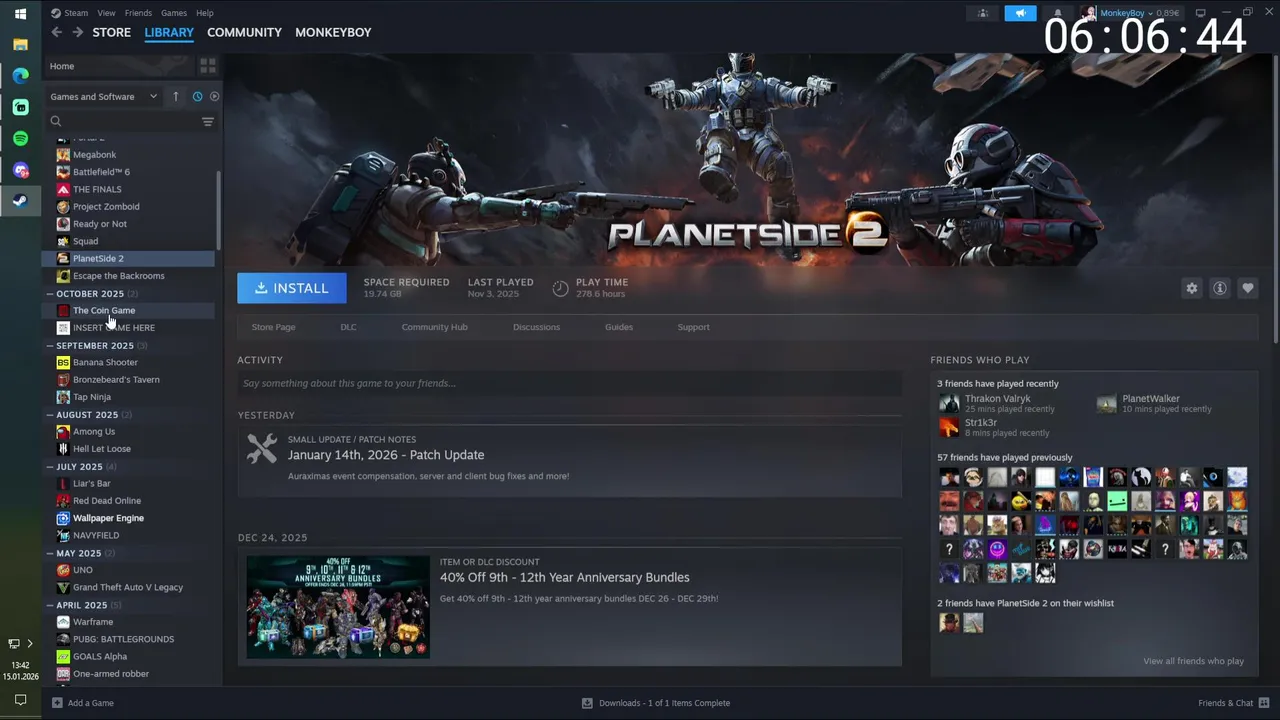Image resolution: width=1280 pixels, height=720 pixels.
Task: Toggle the show ready-to-play games filter icon
Action: [214, 96]
